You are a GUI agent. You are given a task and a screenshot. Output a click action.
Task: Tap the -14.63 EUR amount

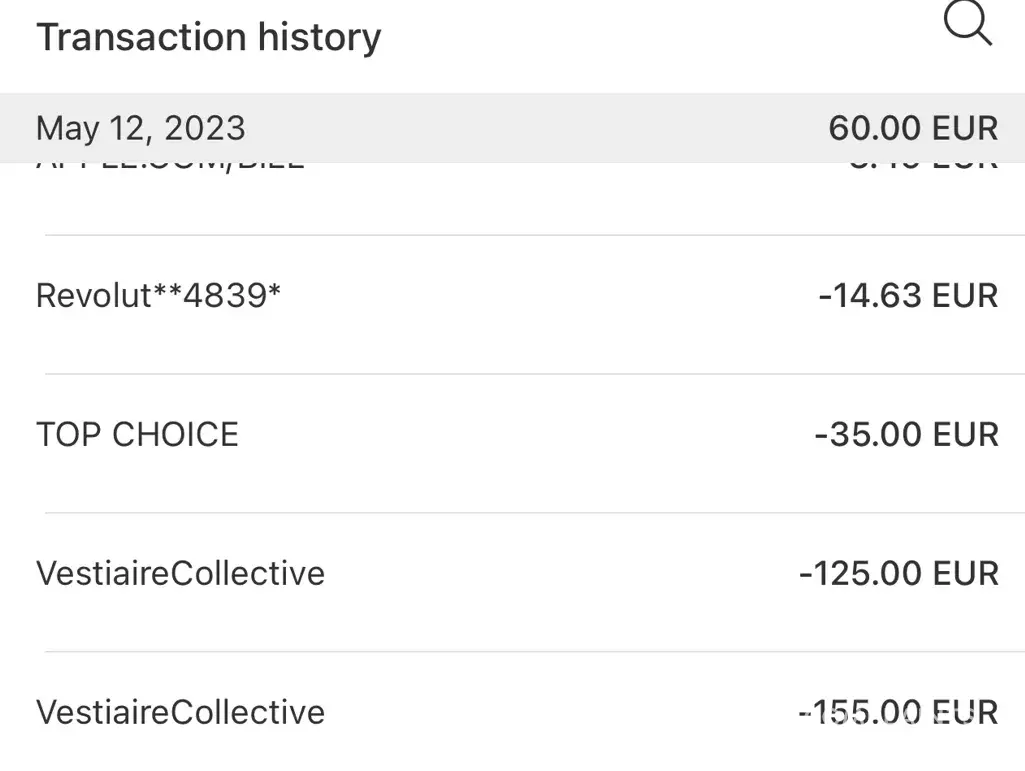coord(907,296)
